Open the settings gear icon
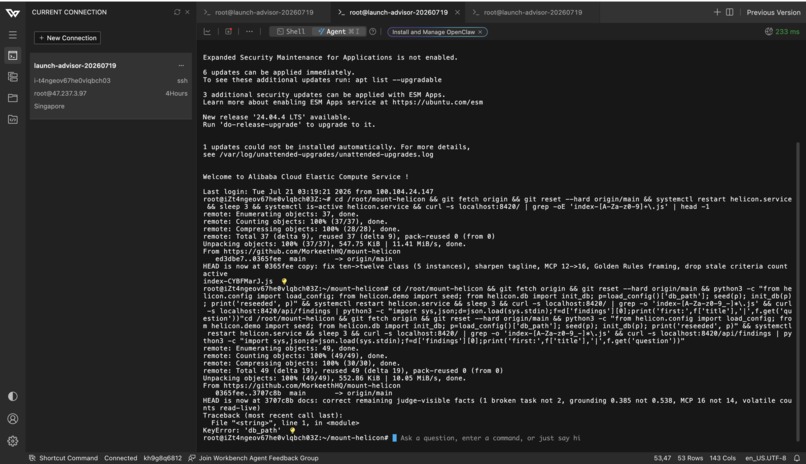 [x=13, y=441]
